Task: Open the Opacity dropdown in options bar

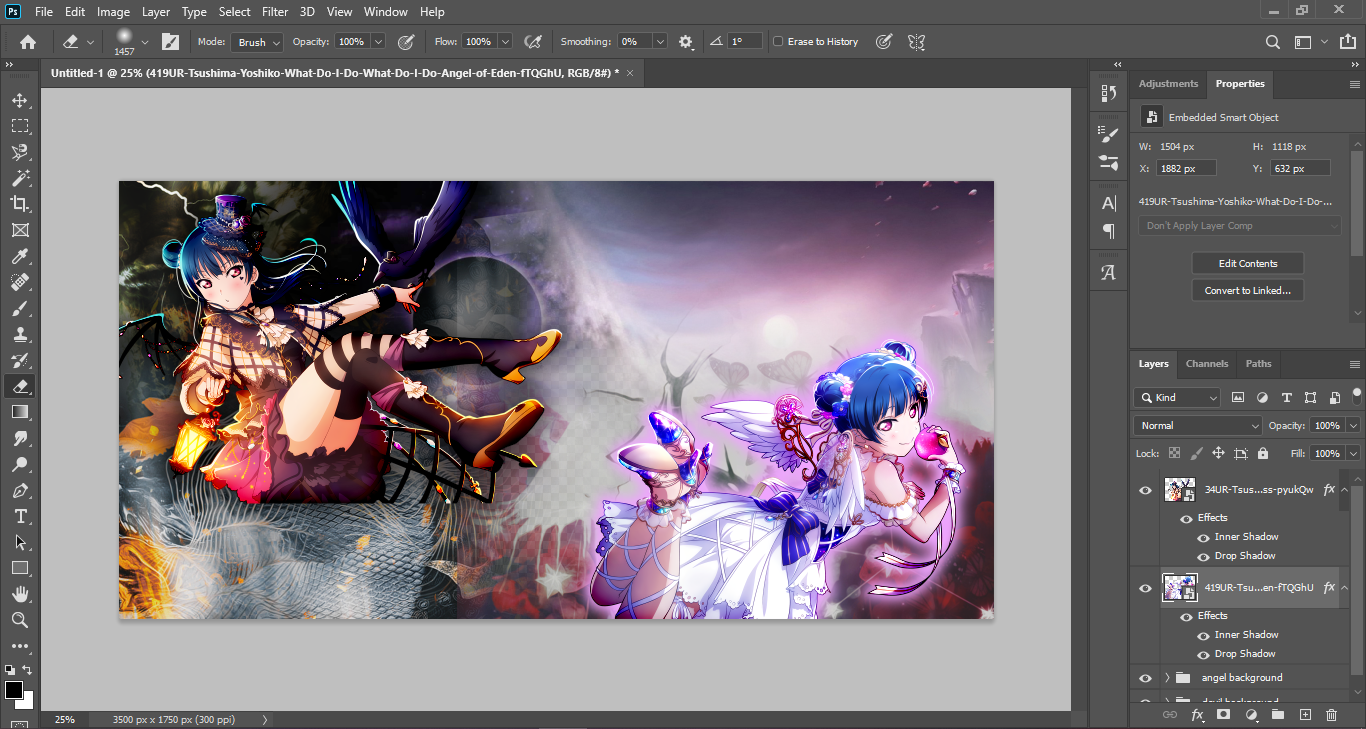Action: [x=378, y=42]
